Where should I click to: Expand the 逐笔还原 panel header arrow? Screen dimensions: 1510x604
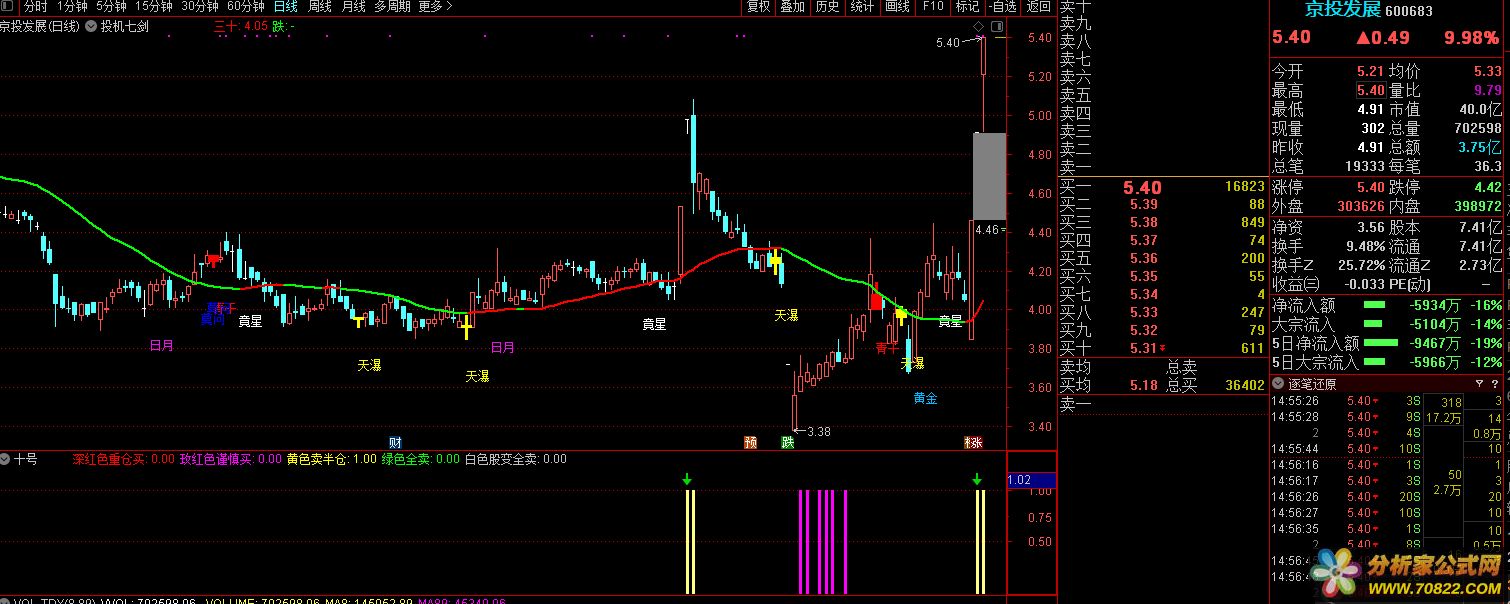coord(1279,384)
